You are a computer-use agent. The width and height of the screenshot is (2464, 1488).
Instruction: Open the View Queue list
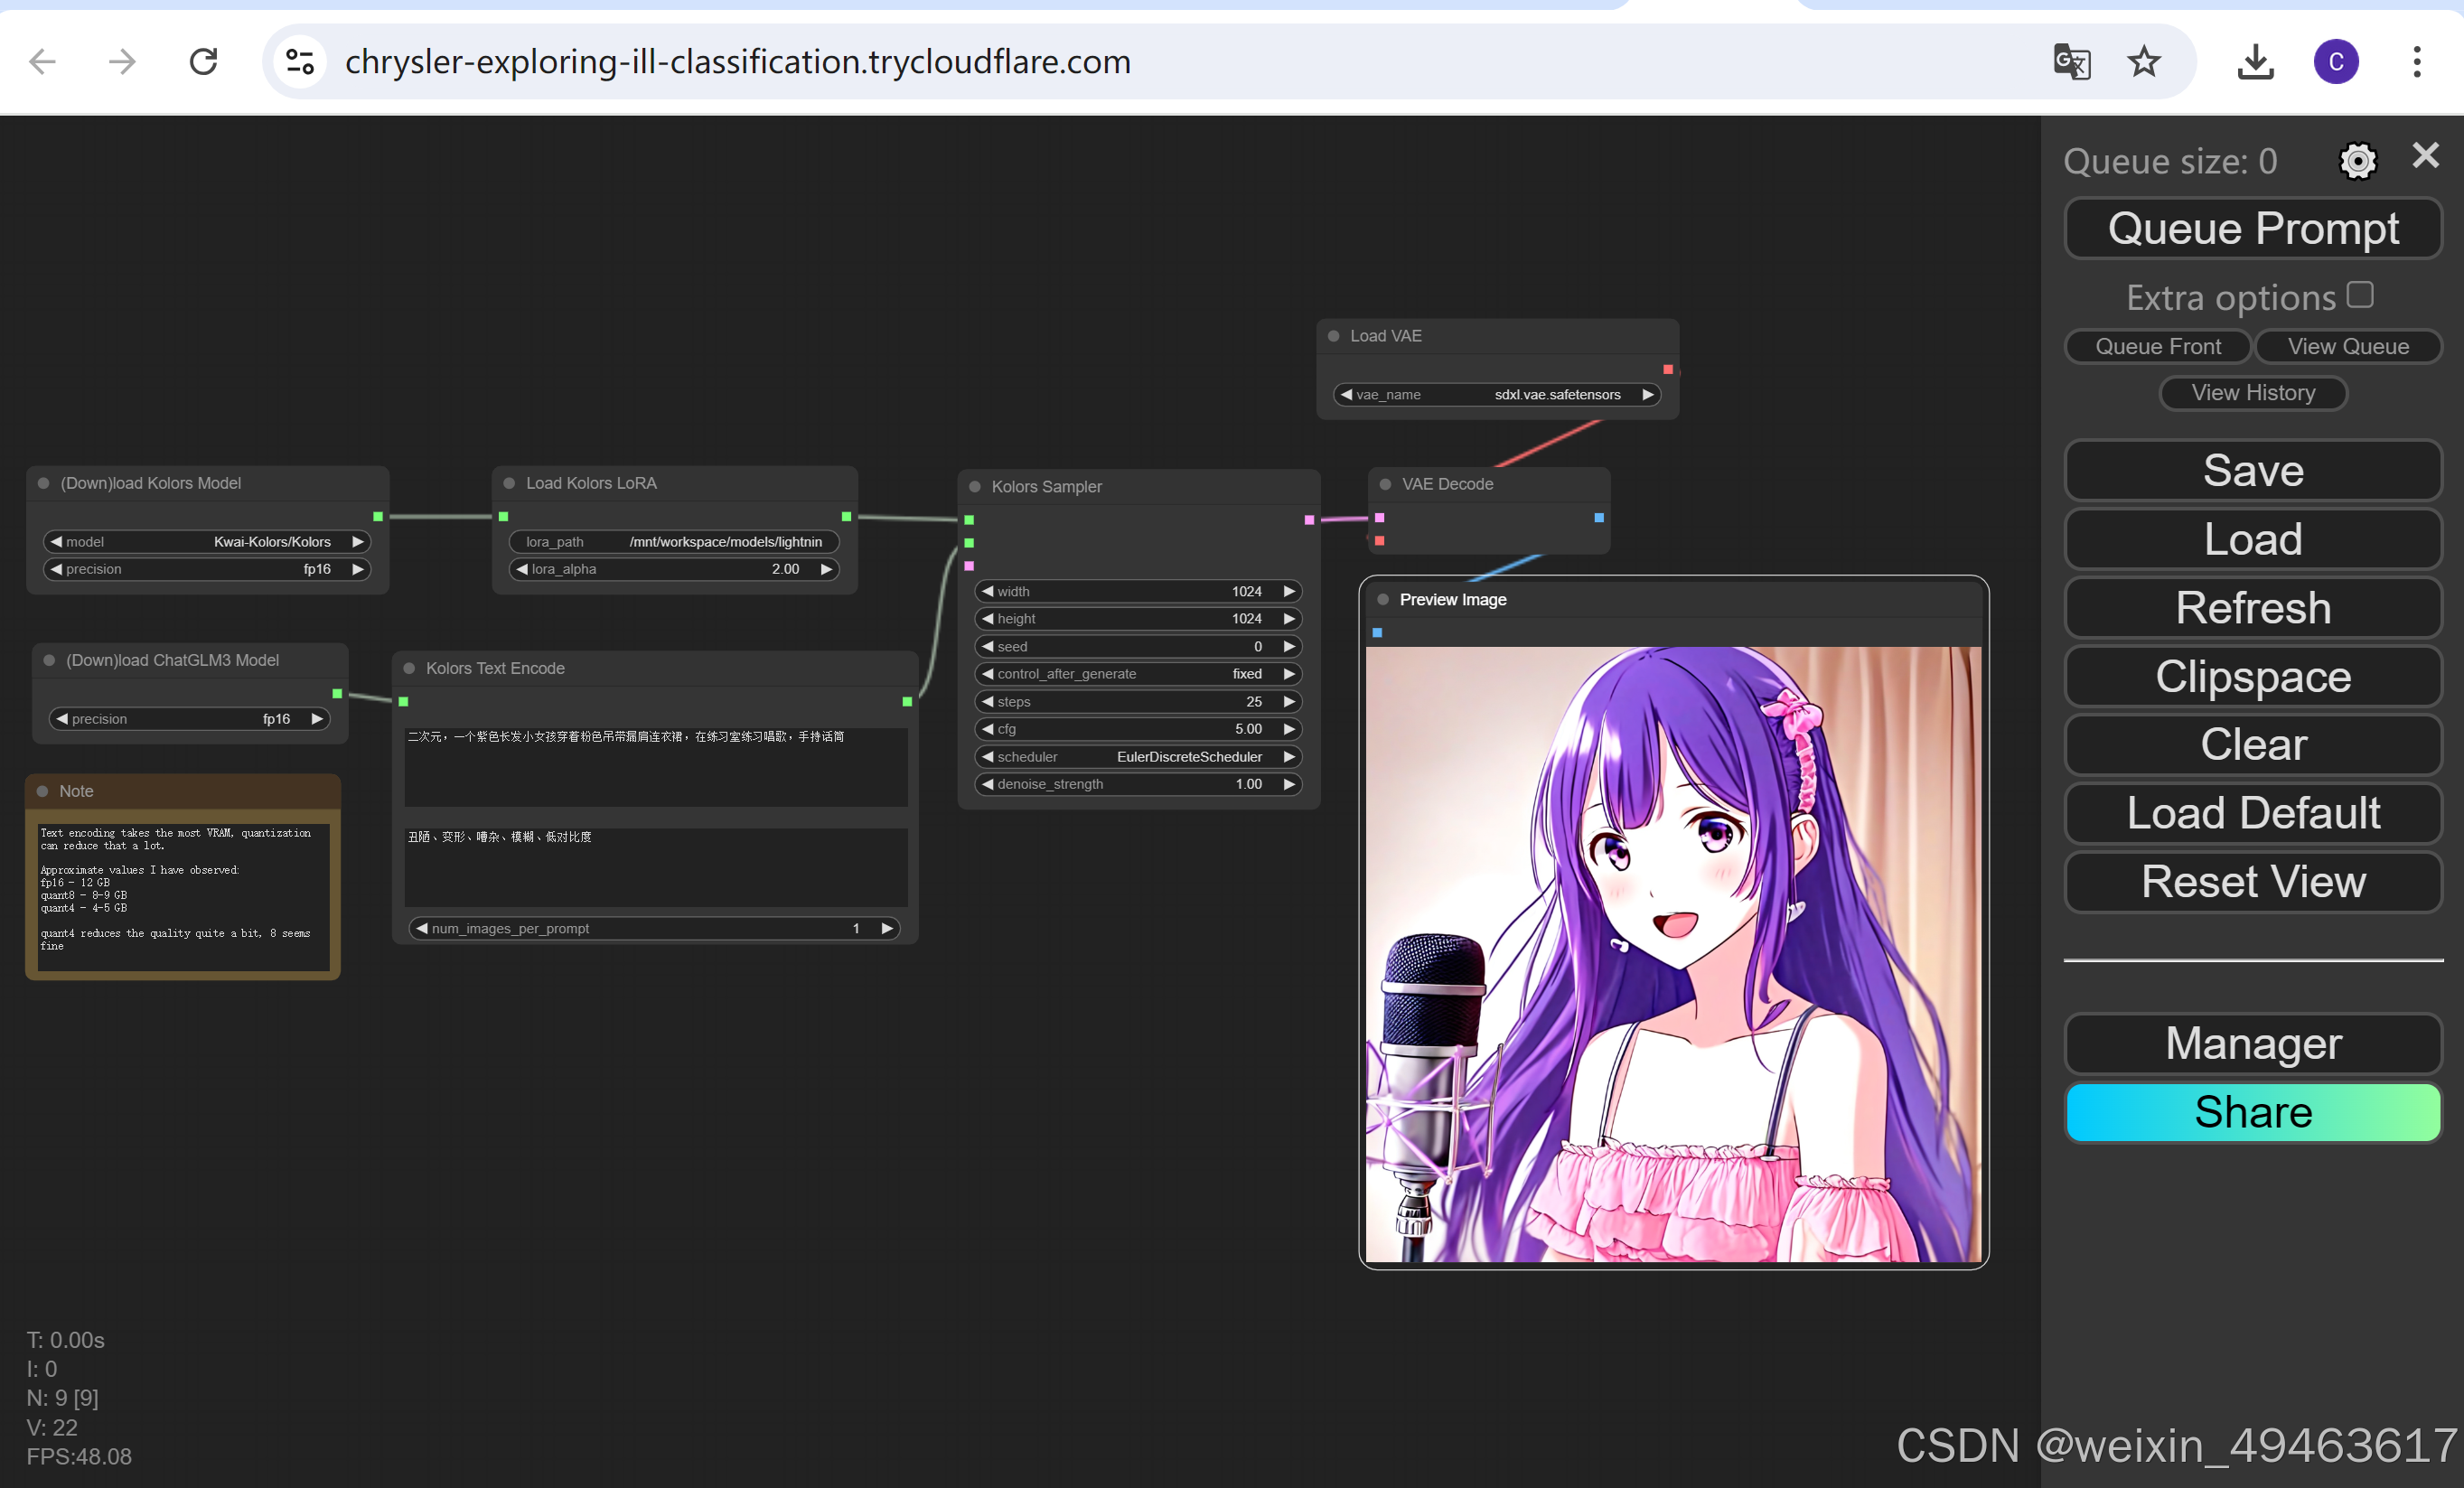coord(2347,347)
